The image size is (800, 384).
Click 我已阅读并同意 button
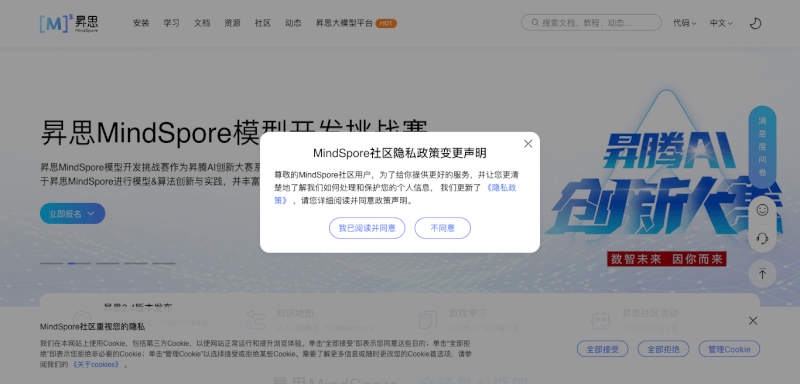[367, 228]
